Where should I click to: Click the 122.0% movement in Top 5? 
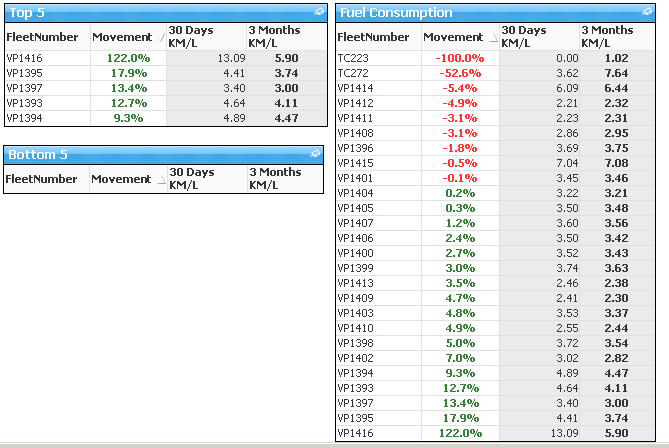pyautogui.click(x=128, y=58)
